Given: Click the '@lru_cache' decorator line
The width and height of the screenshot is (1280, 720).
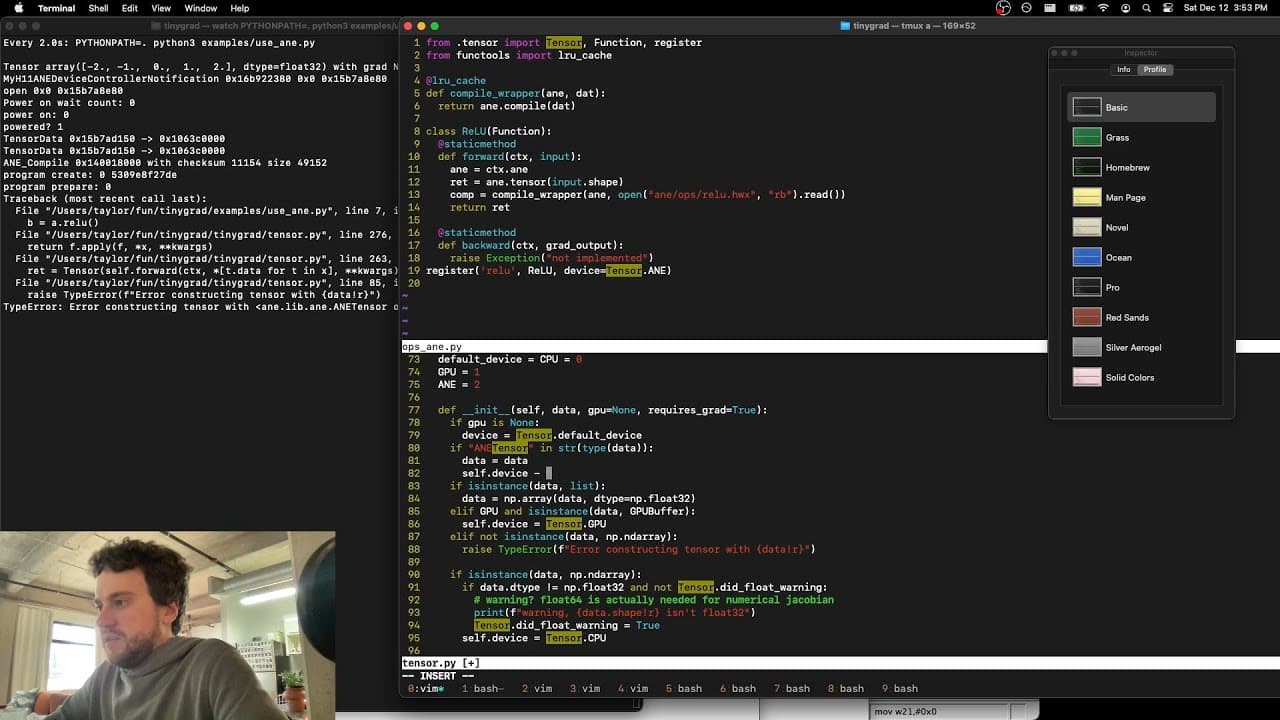Looking at the screenshot, I should tap(456, 80).
